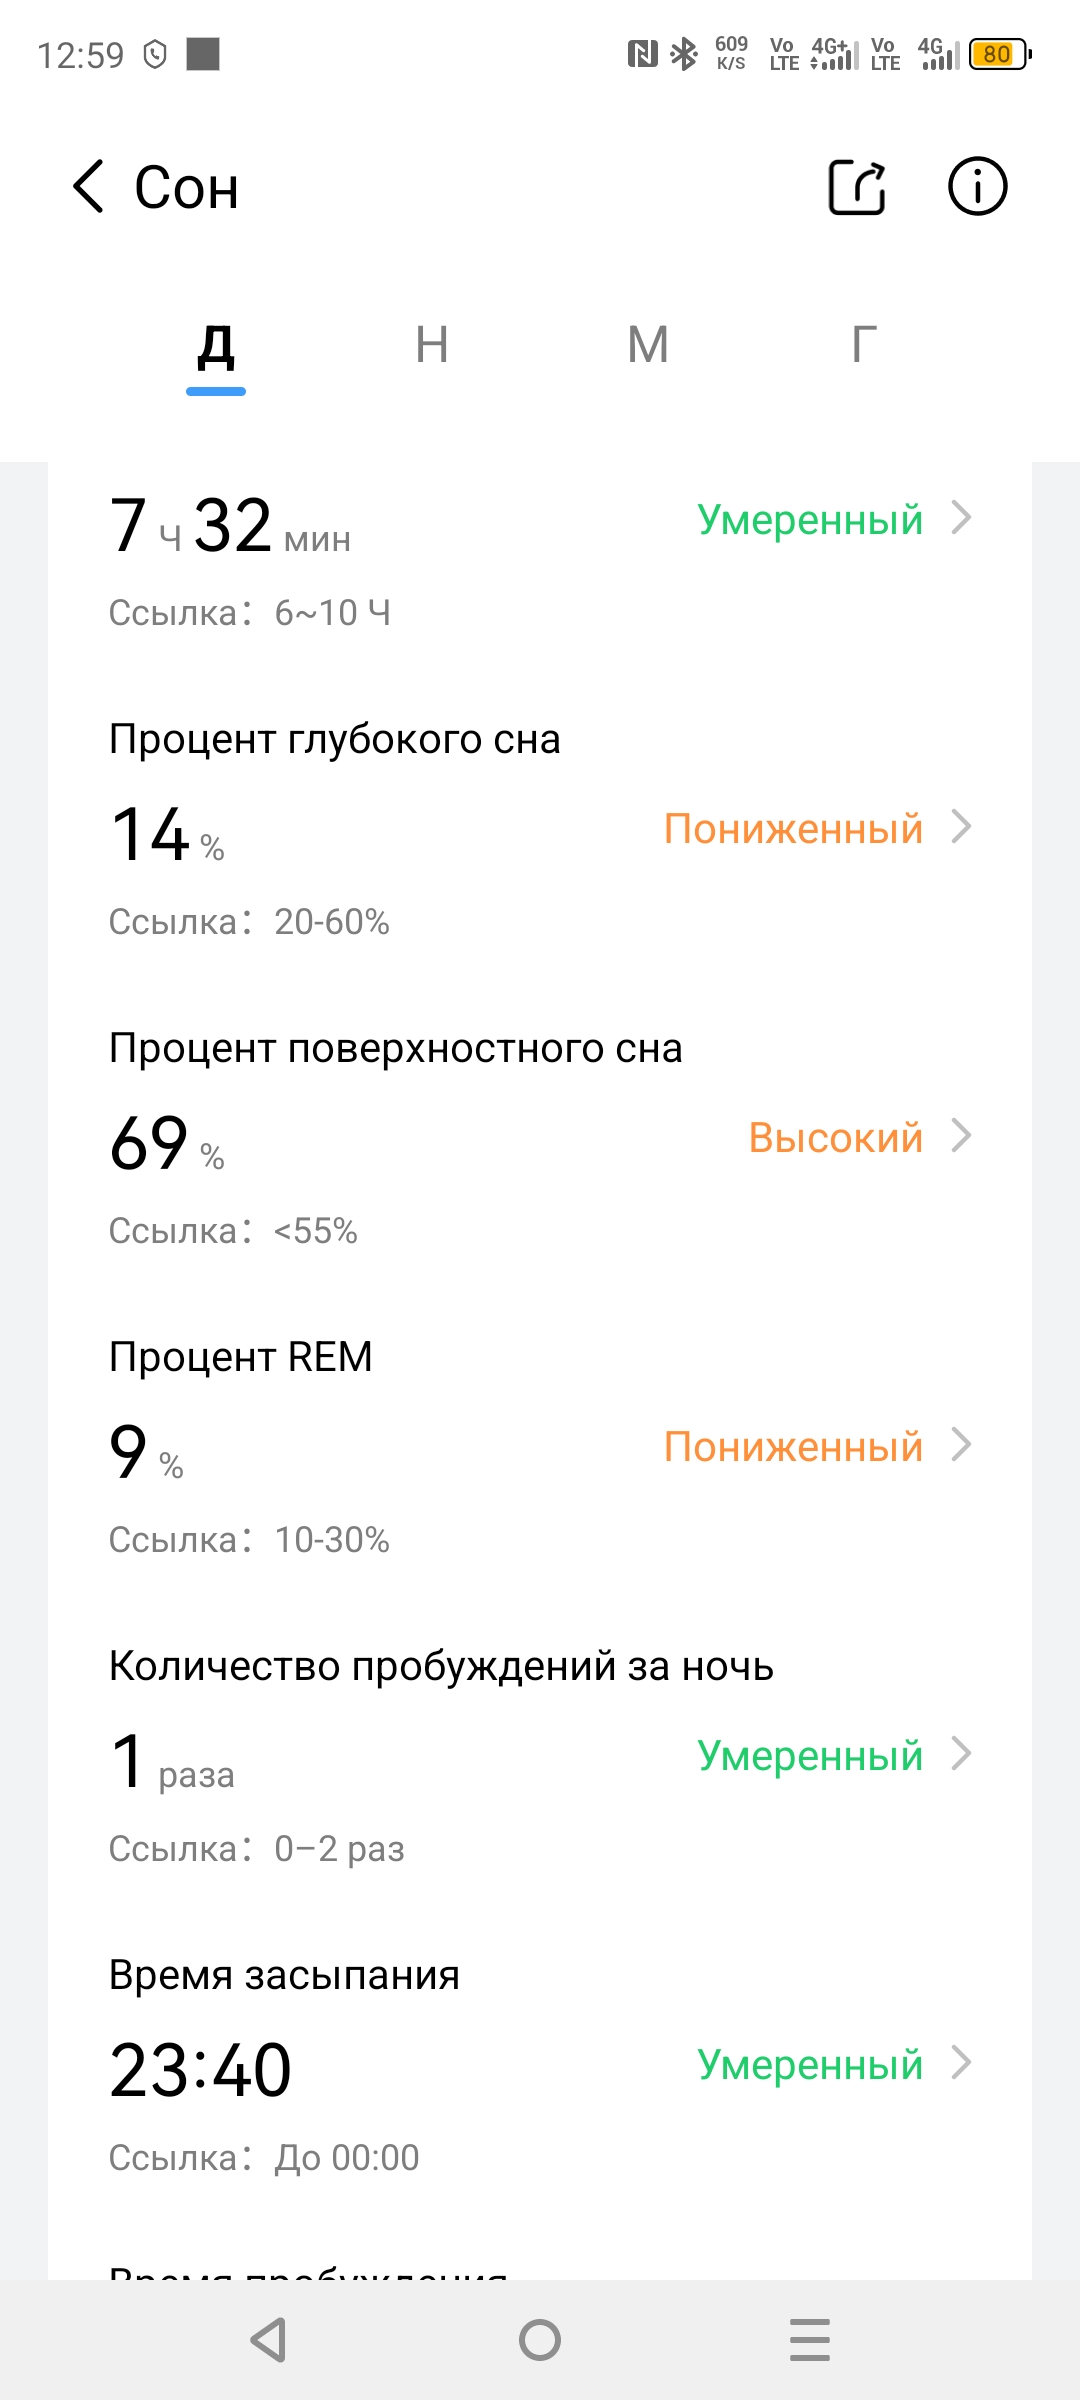Open Android recent apps menu icon
This screenshot has width=1080, height=2400.
tap(809, 2340)
